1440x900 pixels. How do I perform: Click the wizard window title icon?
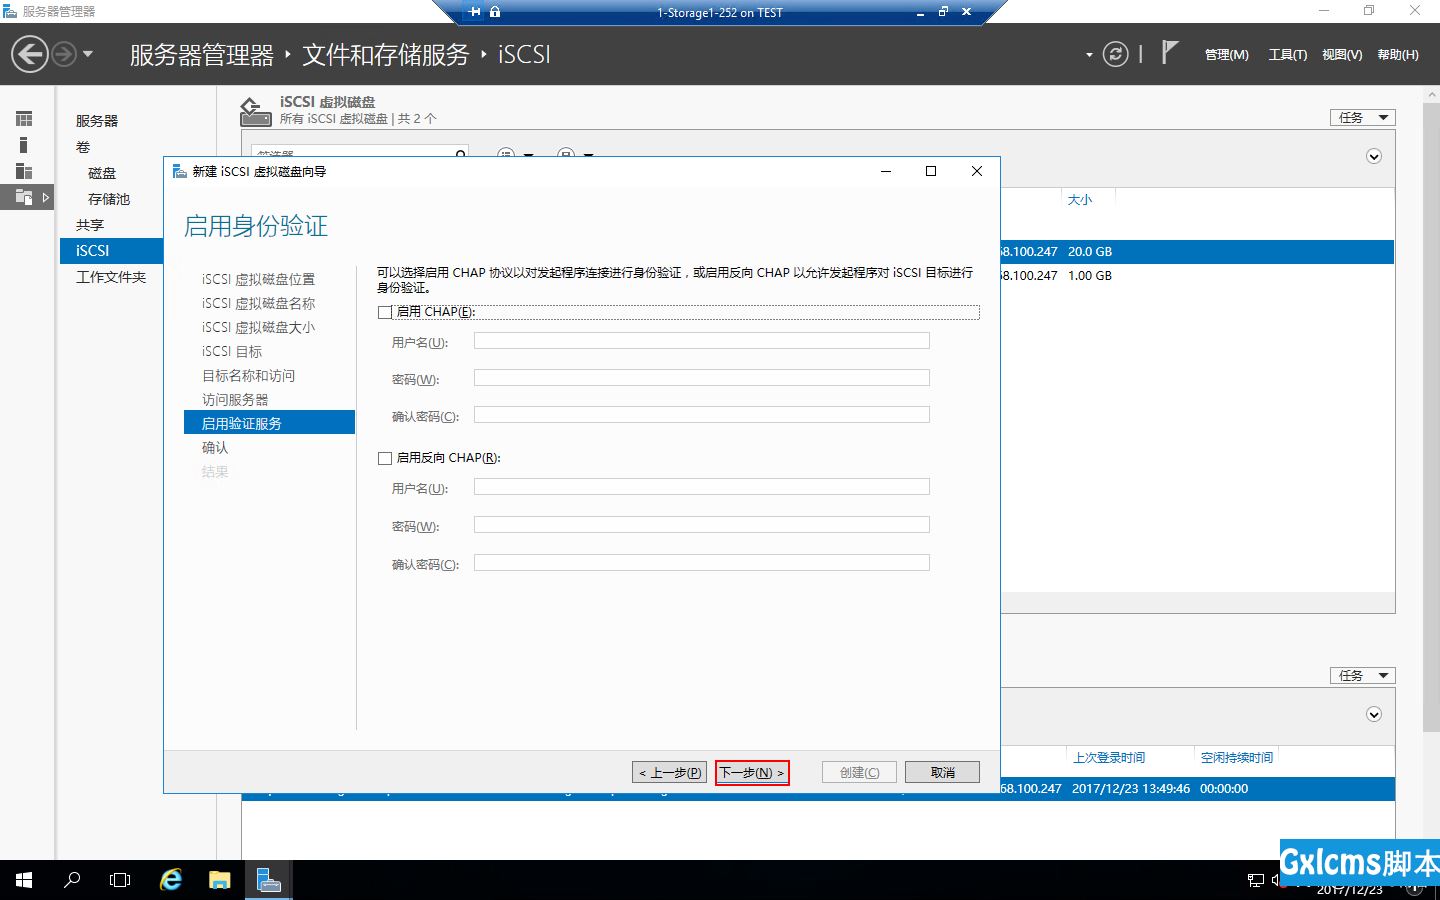pos(180,171)
